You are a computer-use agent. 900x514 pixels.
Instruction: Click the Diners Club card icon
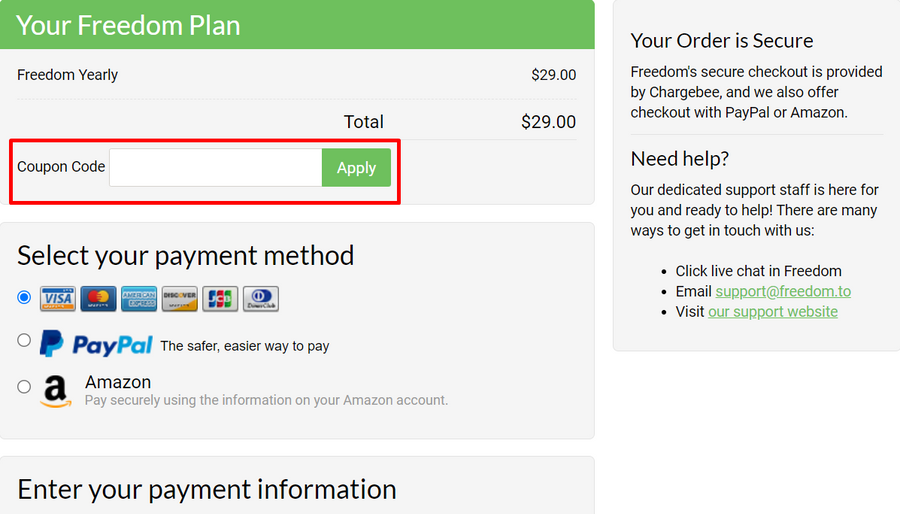tap(261, 298)
